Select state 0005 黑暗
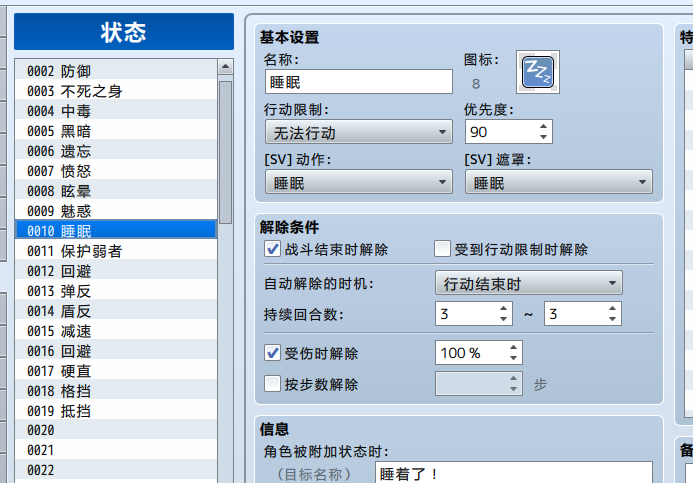 click(x=116, y=131)
